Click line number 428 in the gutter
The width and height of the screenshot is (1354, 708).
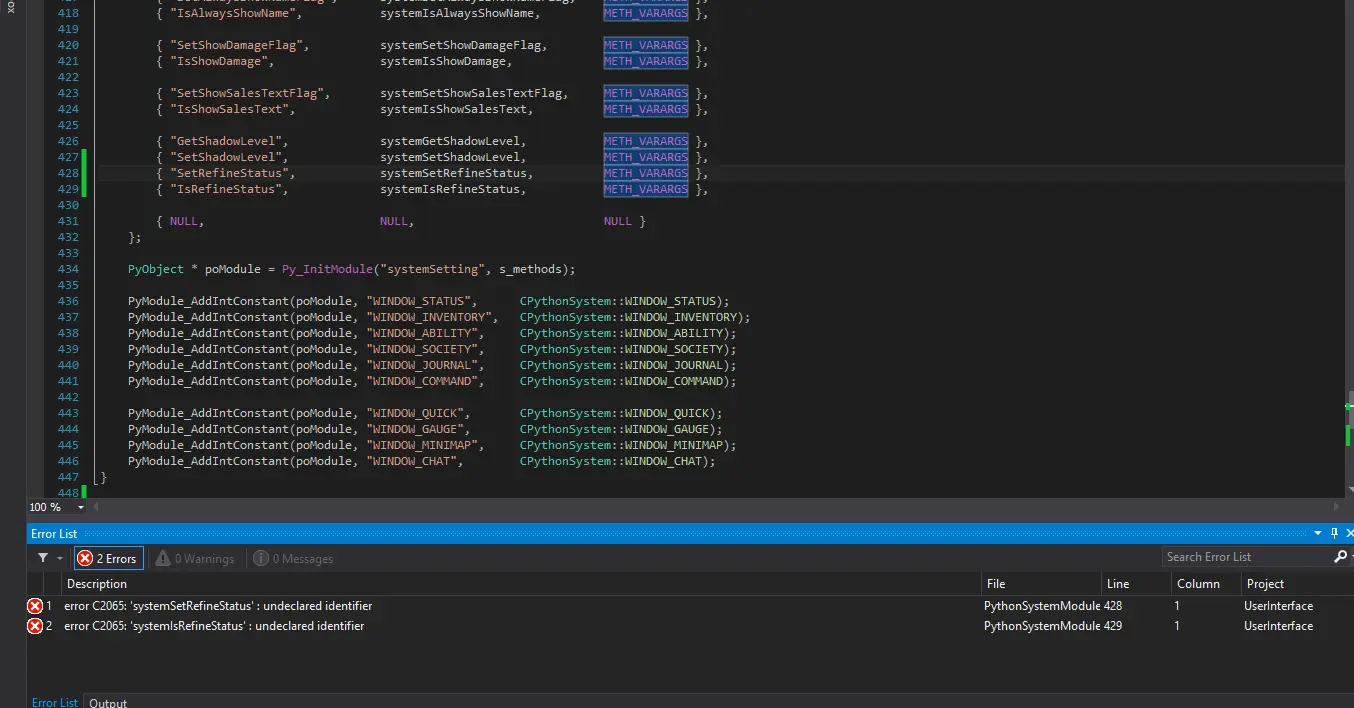68,173
